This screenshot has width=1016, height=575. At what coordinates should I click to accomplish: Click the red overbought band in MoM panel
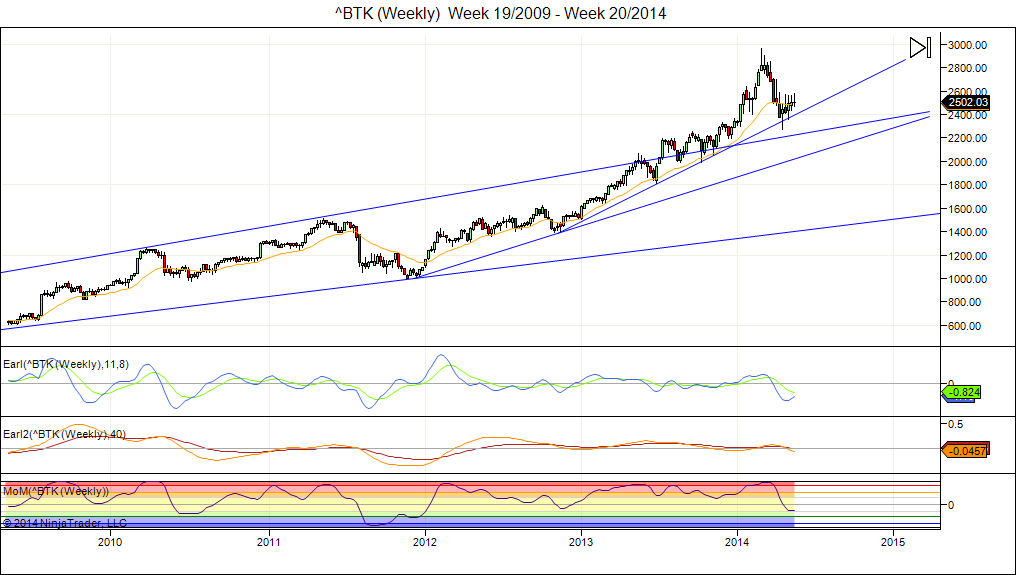400,485
